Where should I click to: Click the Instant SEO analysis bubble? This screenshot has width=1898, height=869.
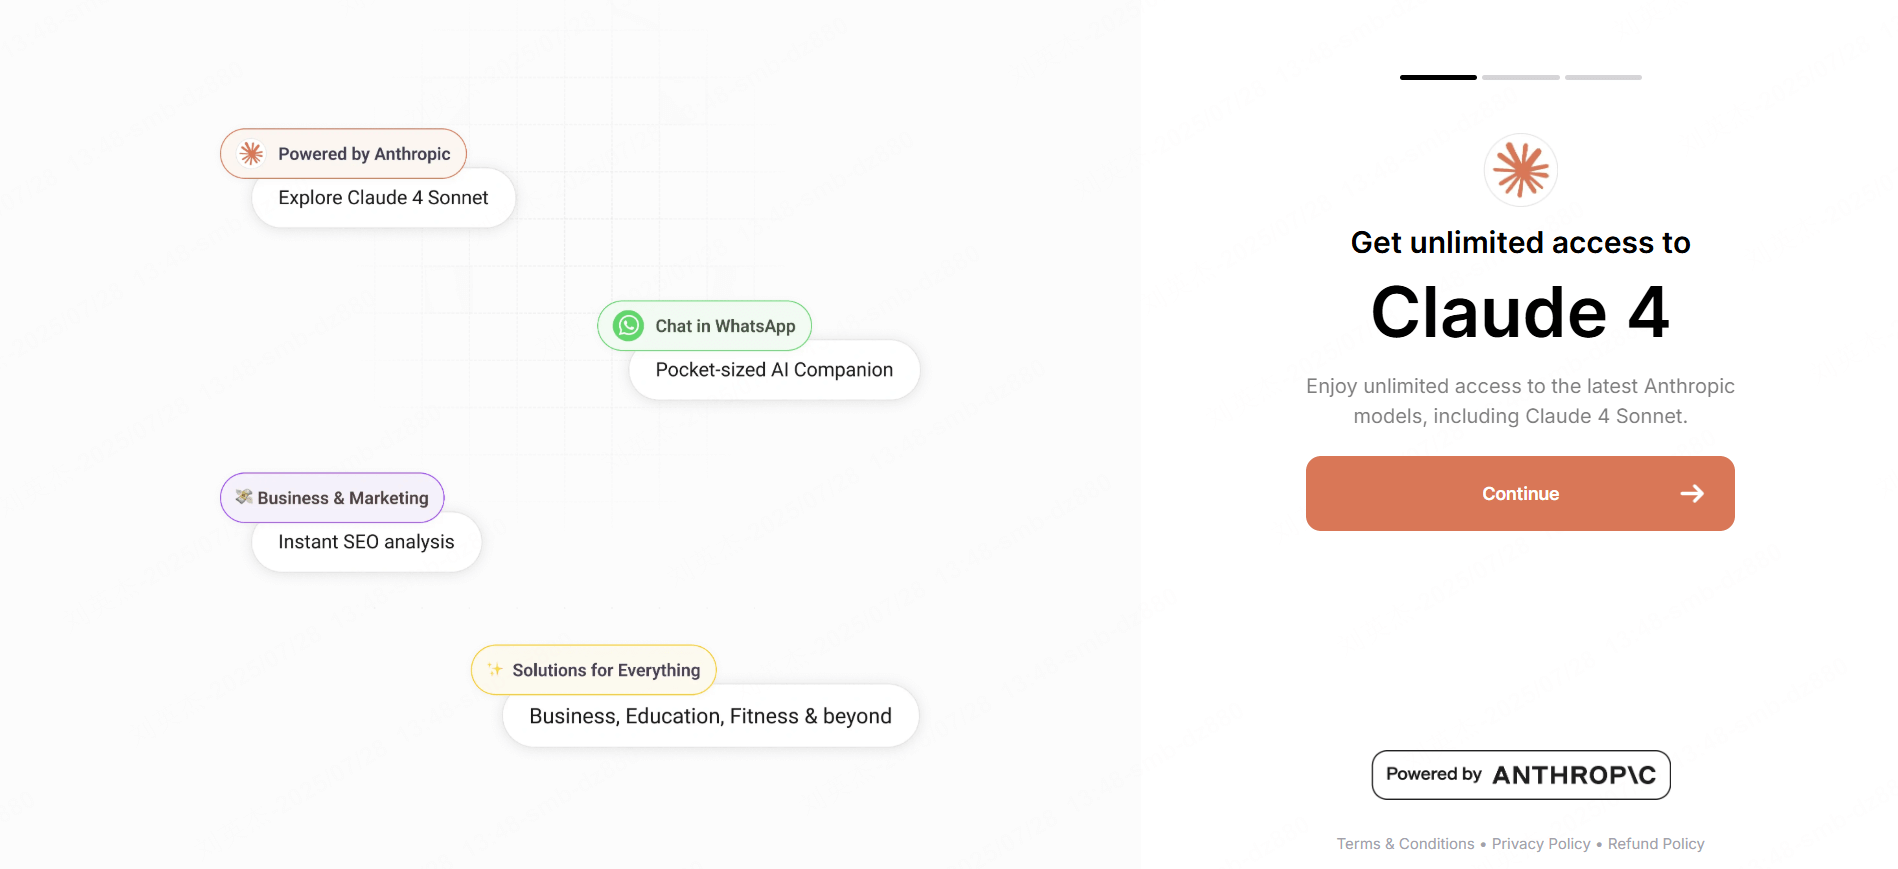click(366, 542)
